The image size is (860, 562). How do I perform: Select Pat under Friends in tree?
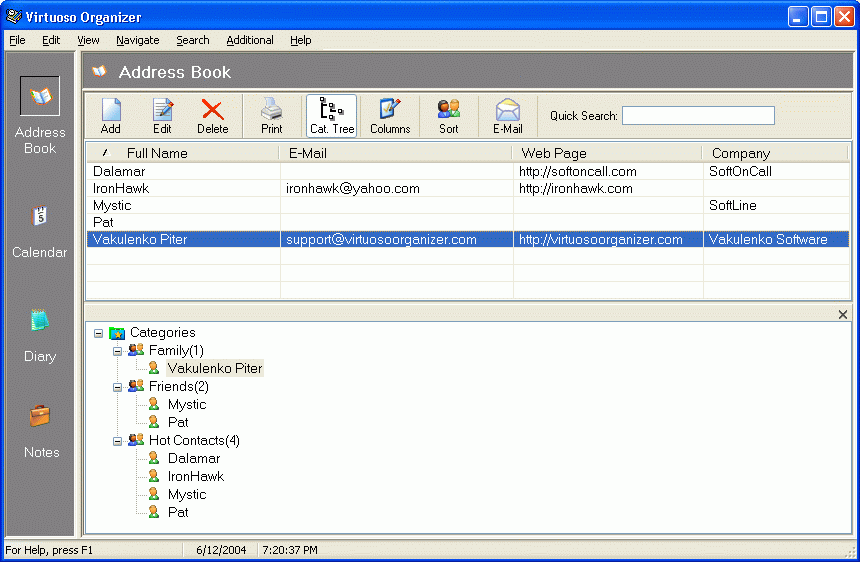(178, 422)
